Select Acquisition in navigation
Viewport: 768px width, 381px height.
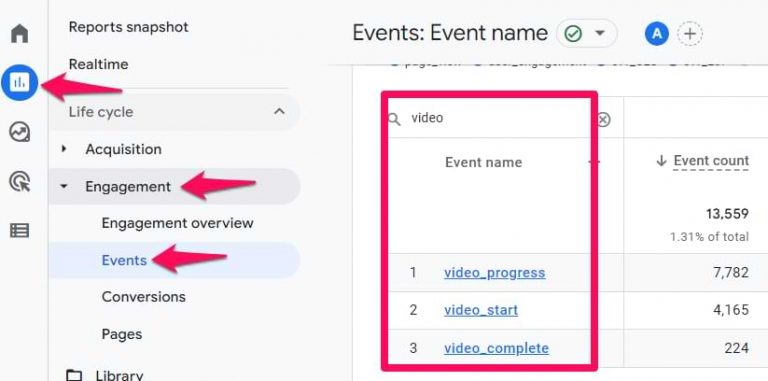point(123,149)
